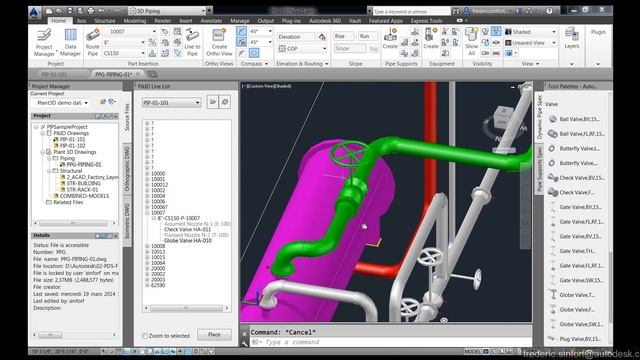Create a pipe support
This screenshot has height=360, width=640.
[x=390, y=39]
